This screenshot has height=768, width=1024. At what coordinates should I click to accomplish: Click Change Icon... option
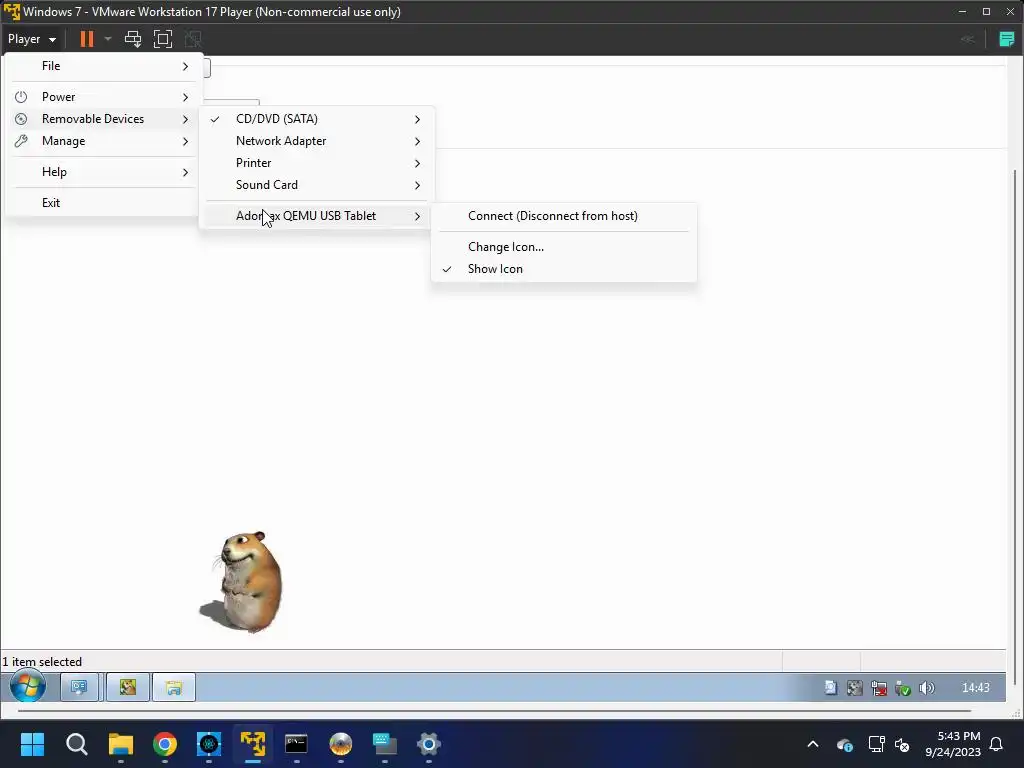point(564,247)
